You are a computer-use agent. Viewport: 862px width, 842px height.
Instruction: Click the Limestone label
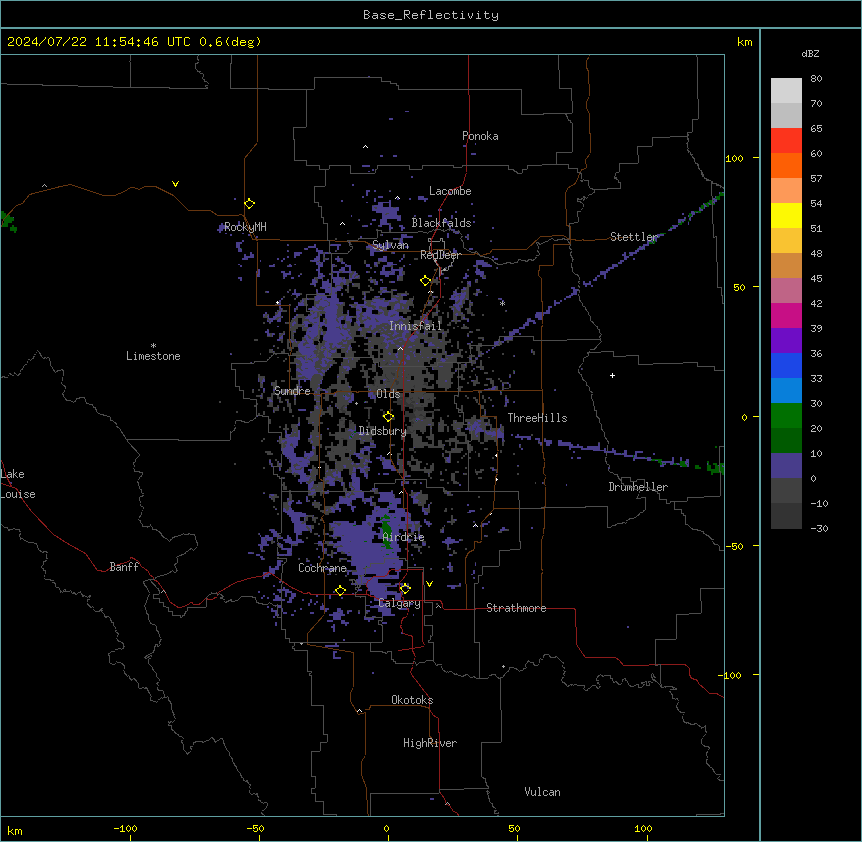coord(153,356)
